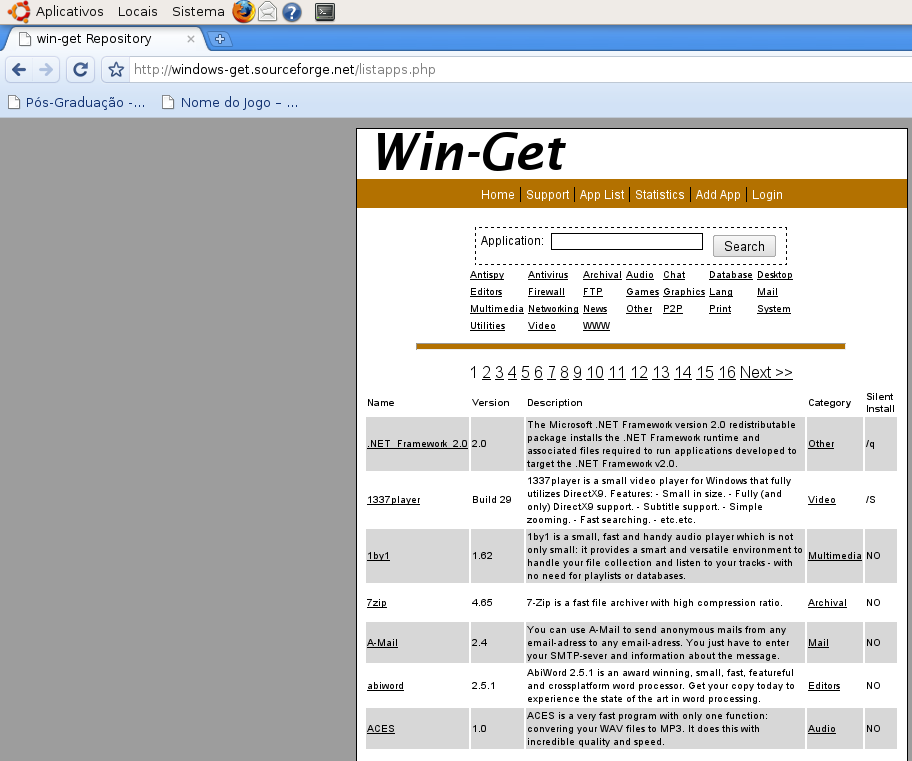Launch Firefox from the top panel
Image resolution: width=912 pixels, height=761 pixels.
[244, 12]
